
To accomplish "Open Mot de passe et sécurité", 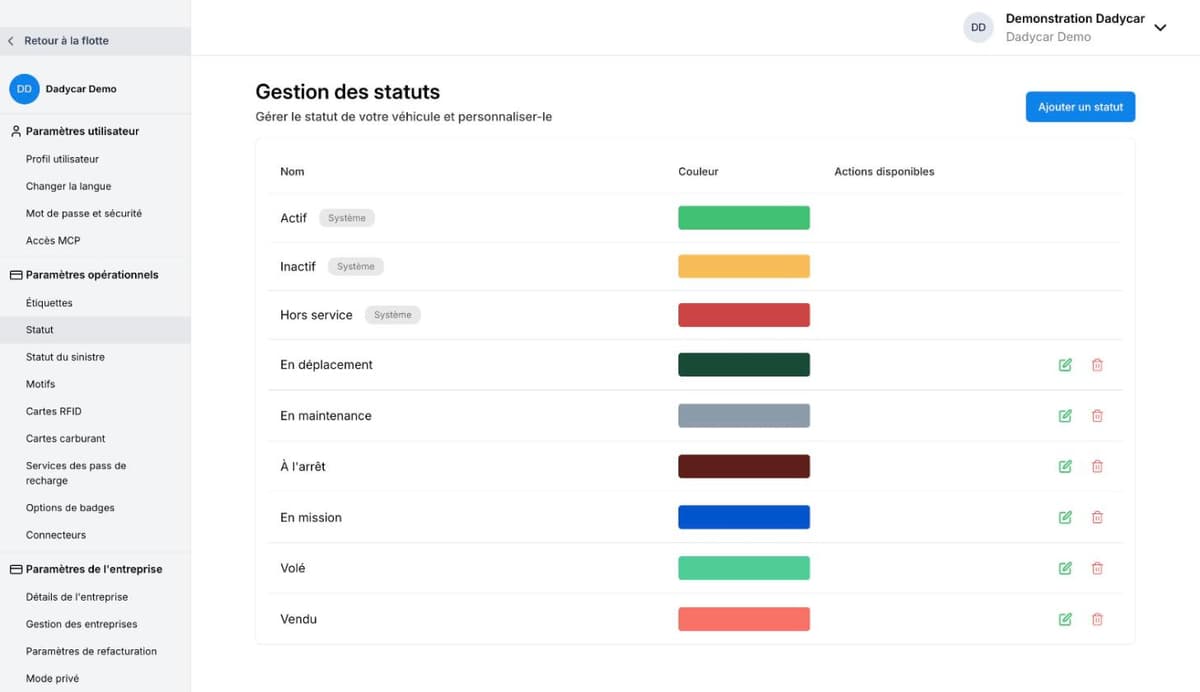I will coord(84,213).
